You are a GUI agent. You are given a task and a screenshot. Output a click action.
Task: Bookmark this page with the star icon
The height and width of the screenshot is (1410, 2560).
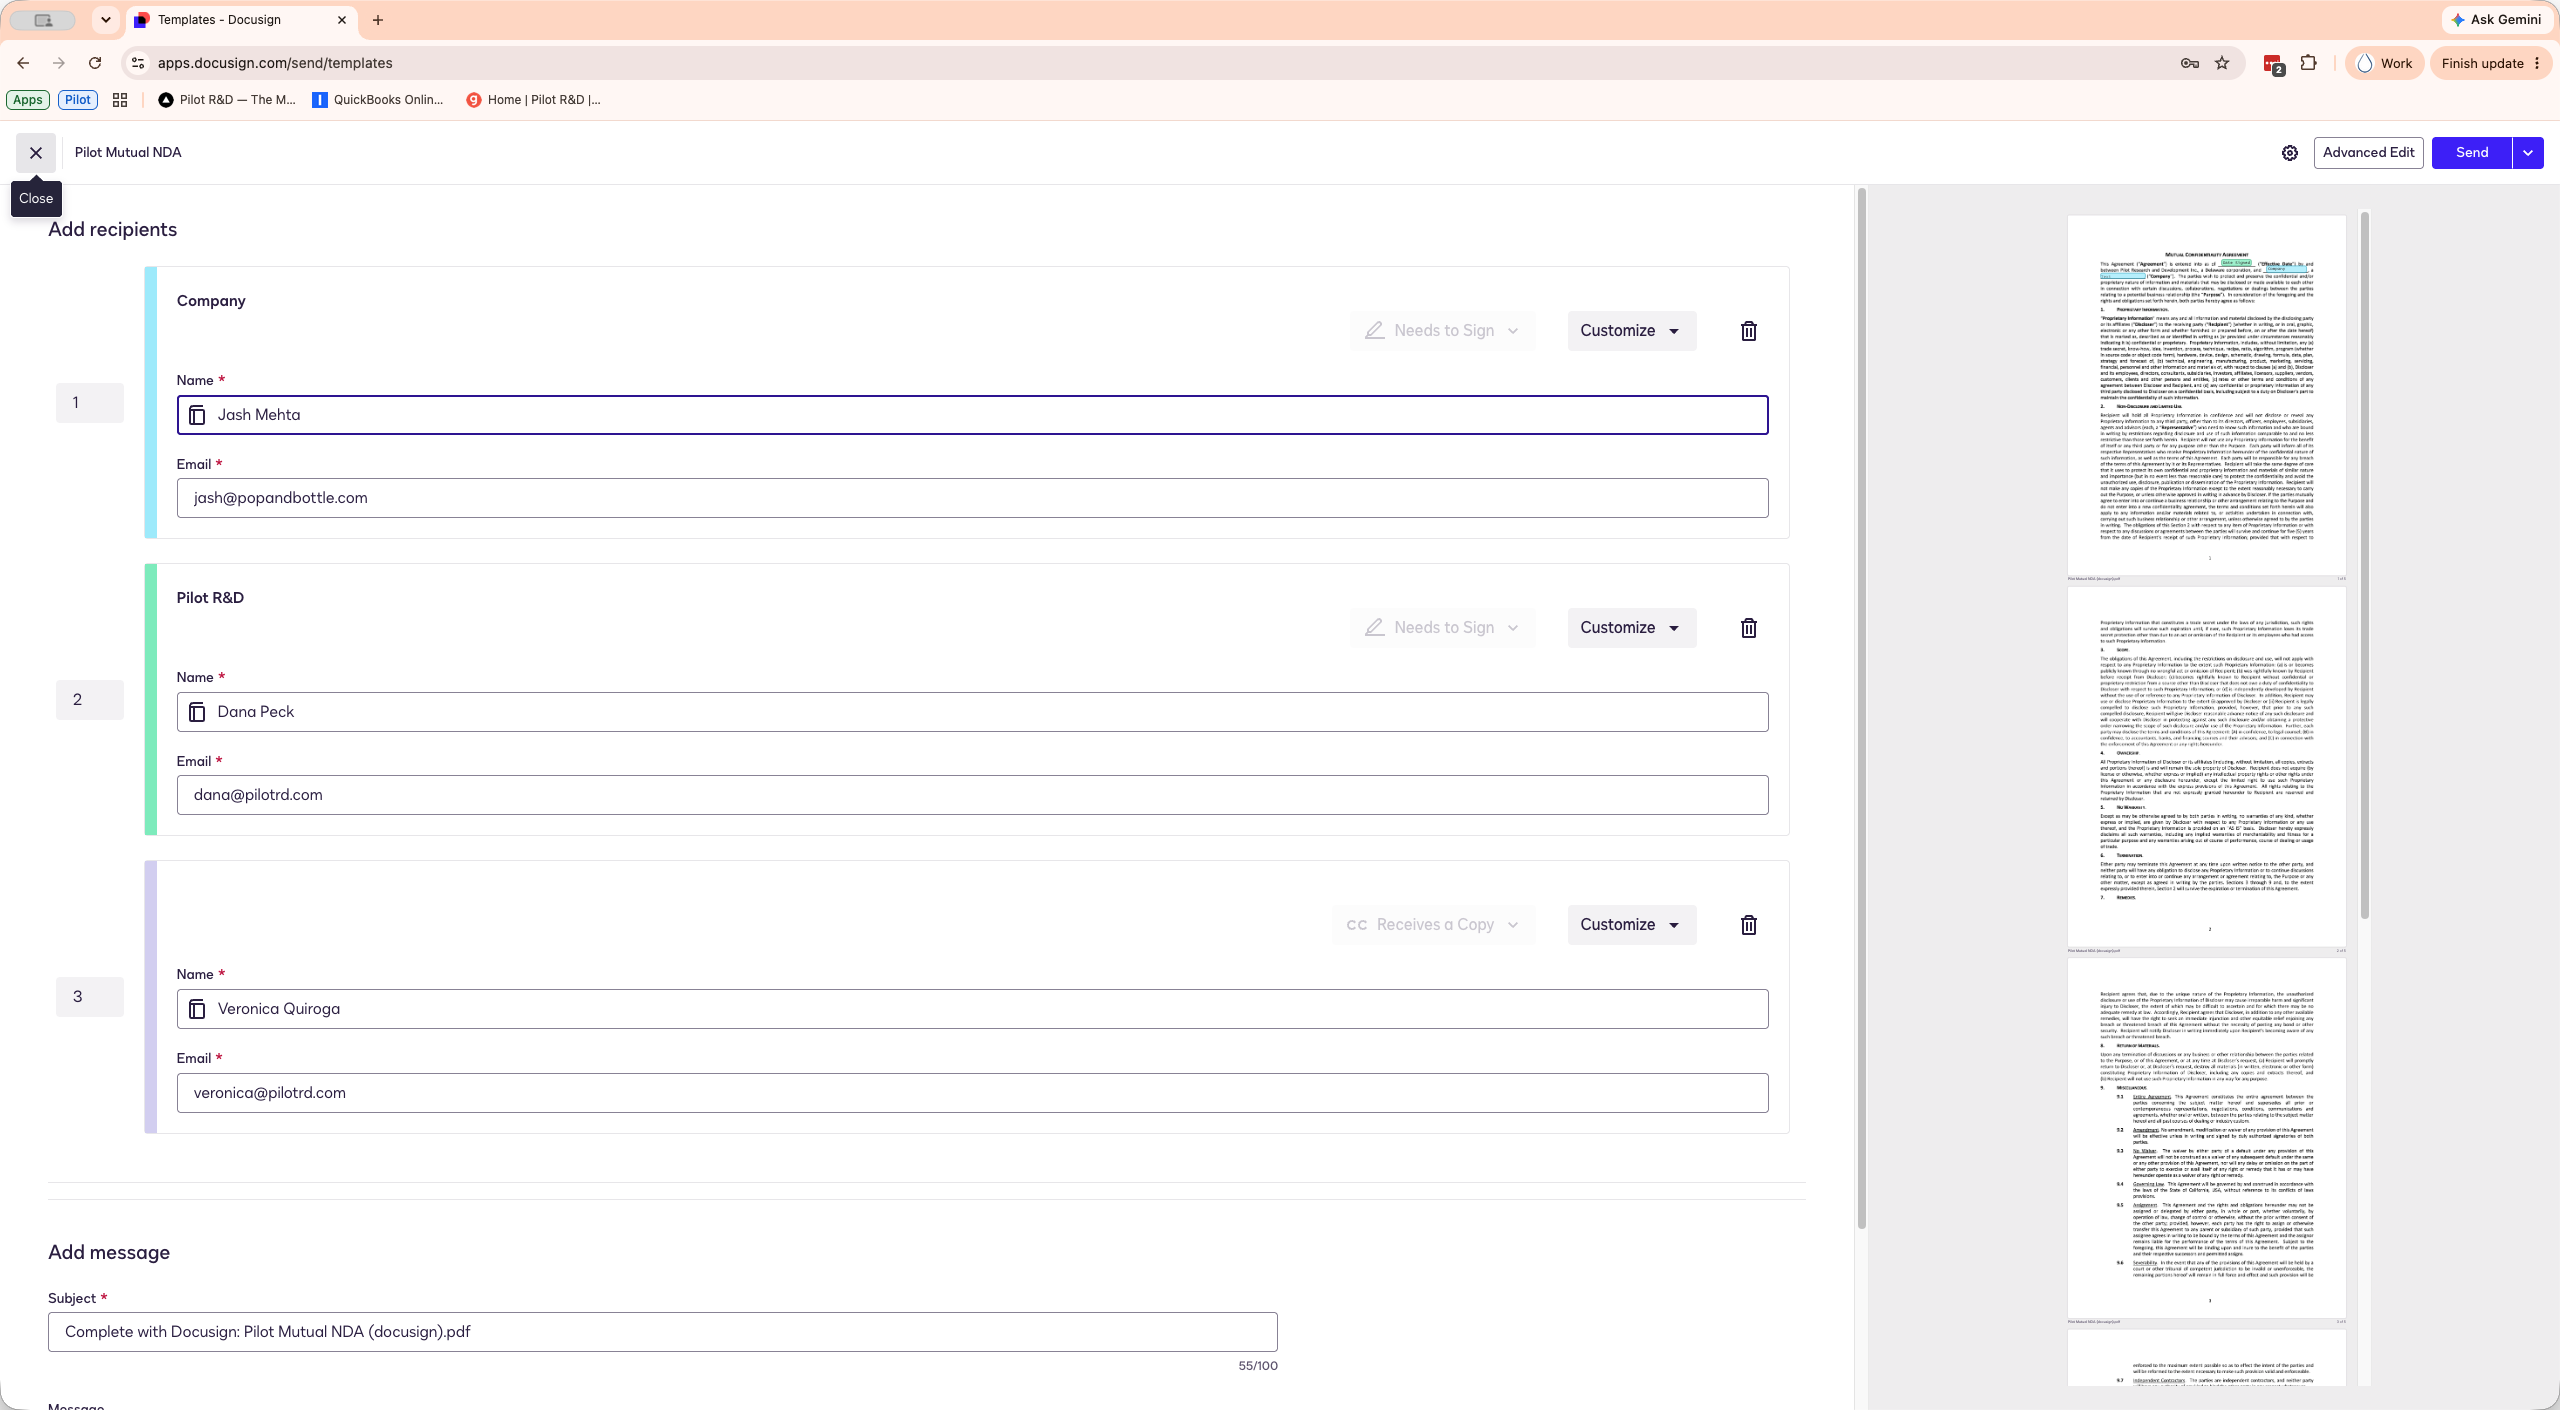2222,63
